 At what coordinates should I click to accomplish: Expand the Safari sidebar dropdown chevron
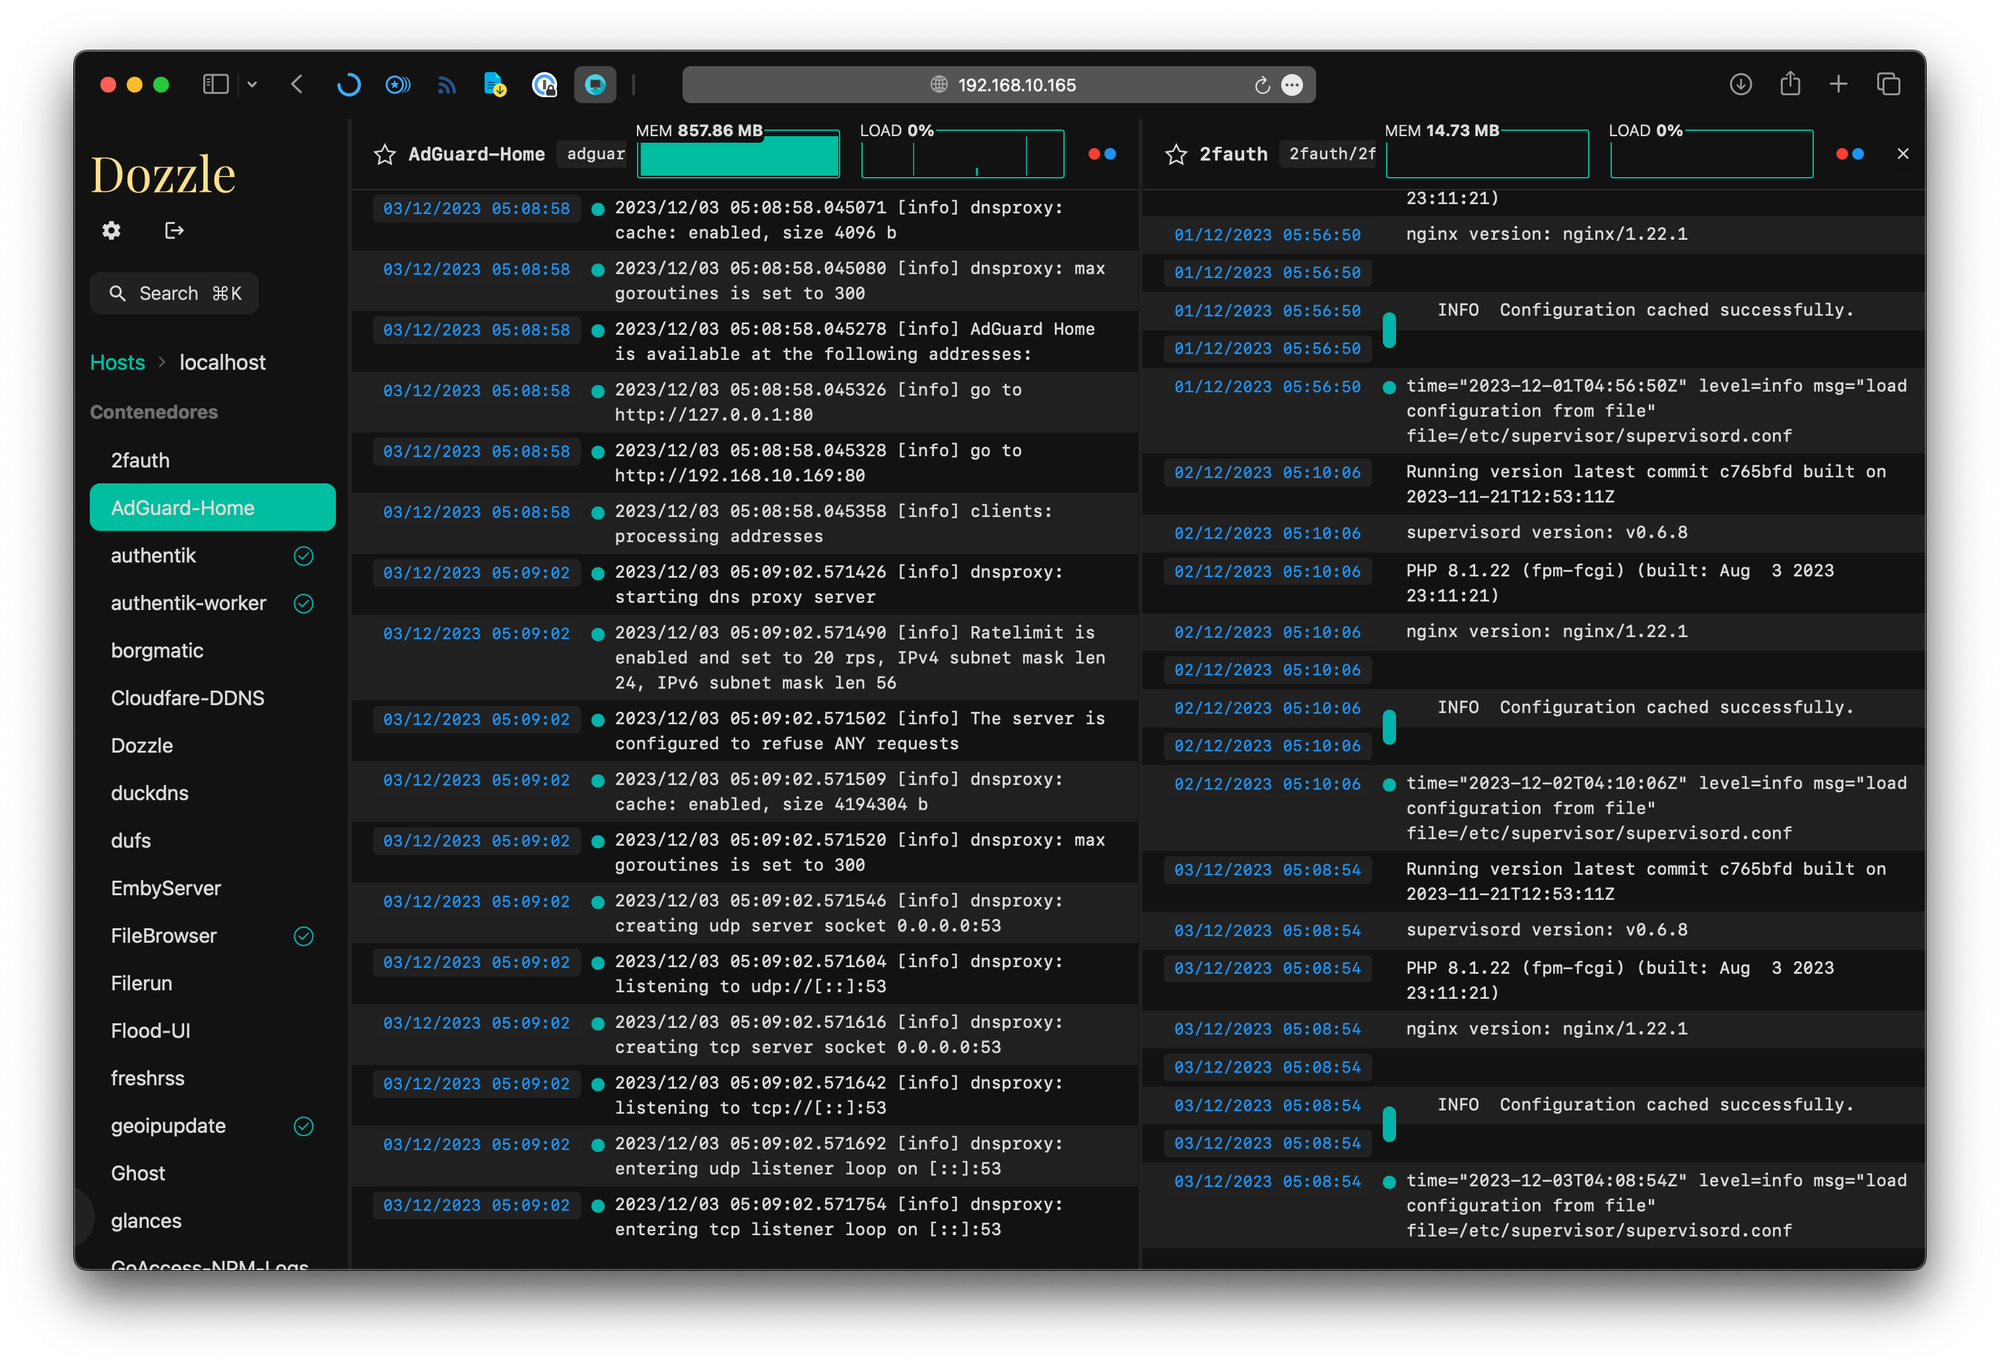(x=252, y=85)
